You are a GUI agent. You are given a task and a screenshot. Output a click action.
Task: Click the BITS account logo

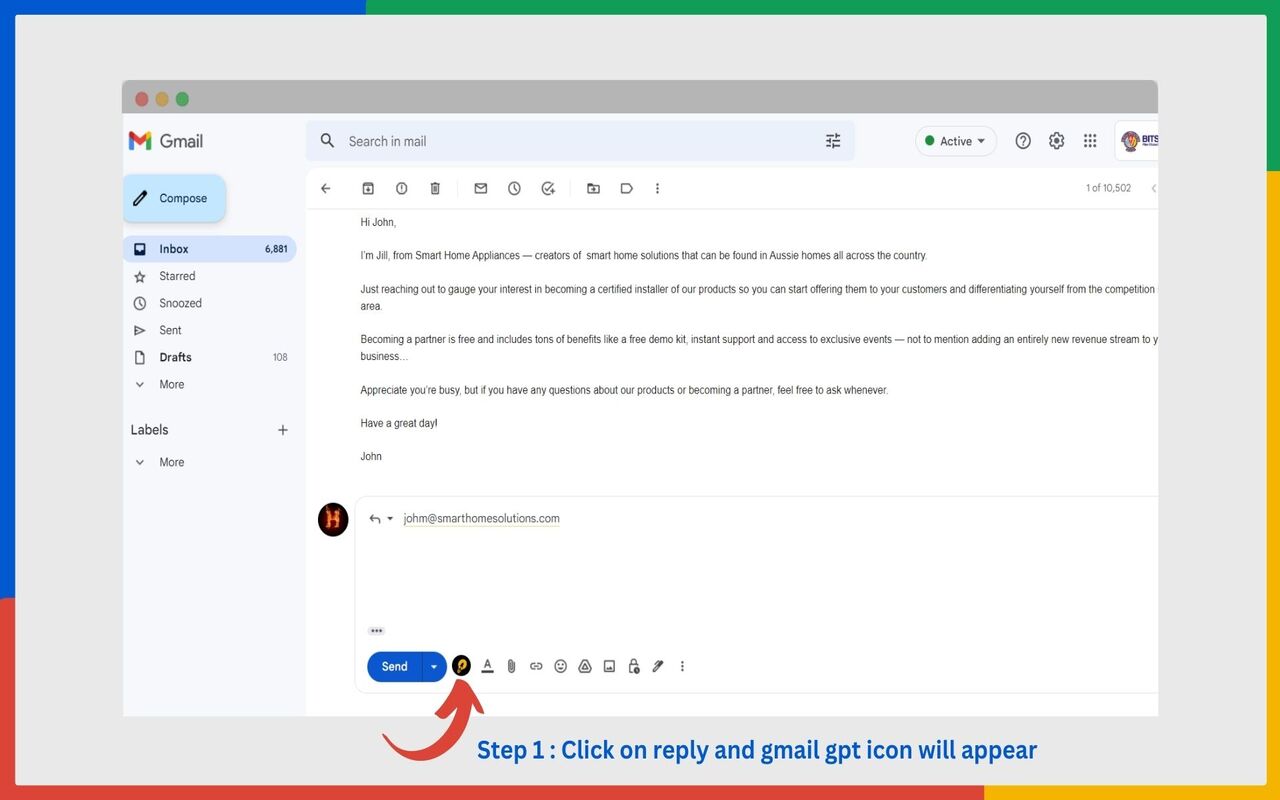[1138, 141]
